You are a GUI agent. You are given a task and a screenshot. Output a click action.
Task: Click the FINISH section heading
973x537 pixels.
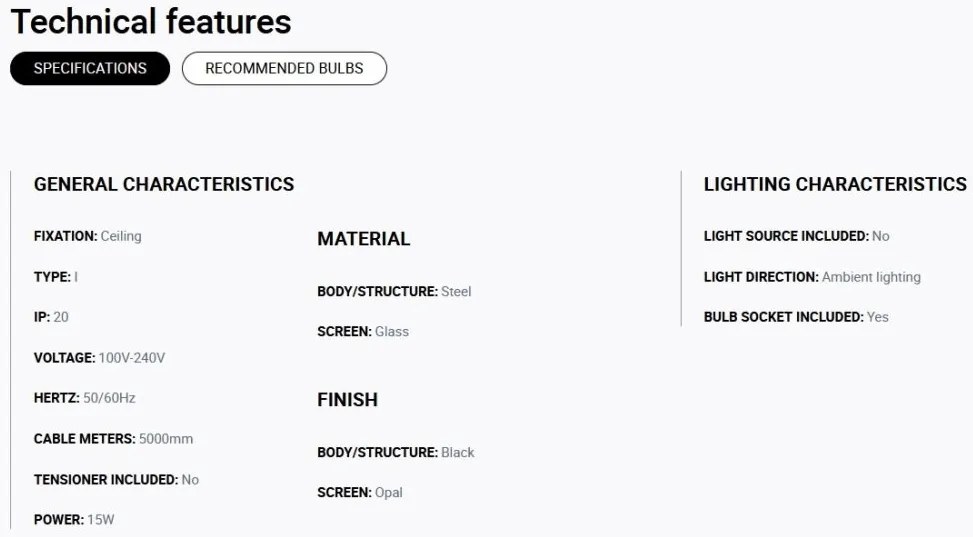click(348, 400)
